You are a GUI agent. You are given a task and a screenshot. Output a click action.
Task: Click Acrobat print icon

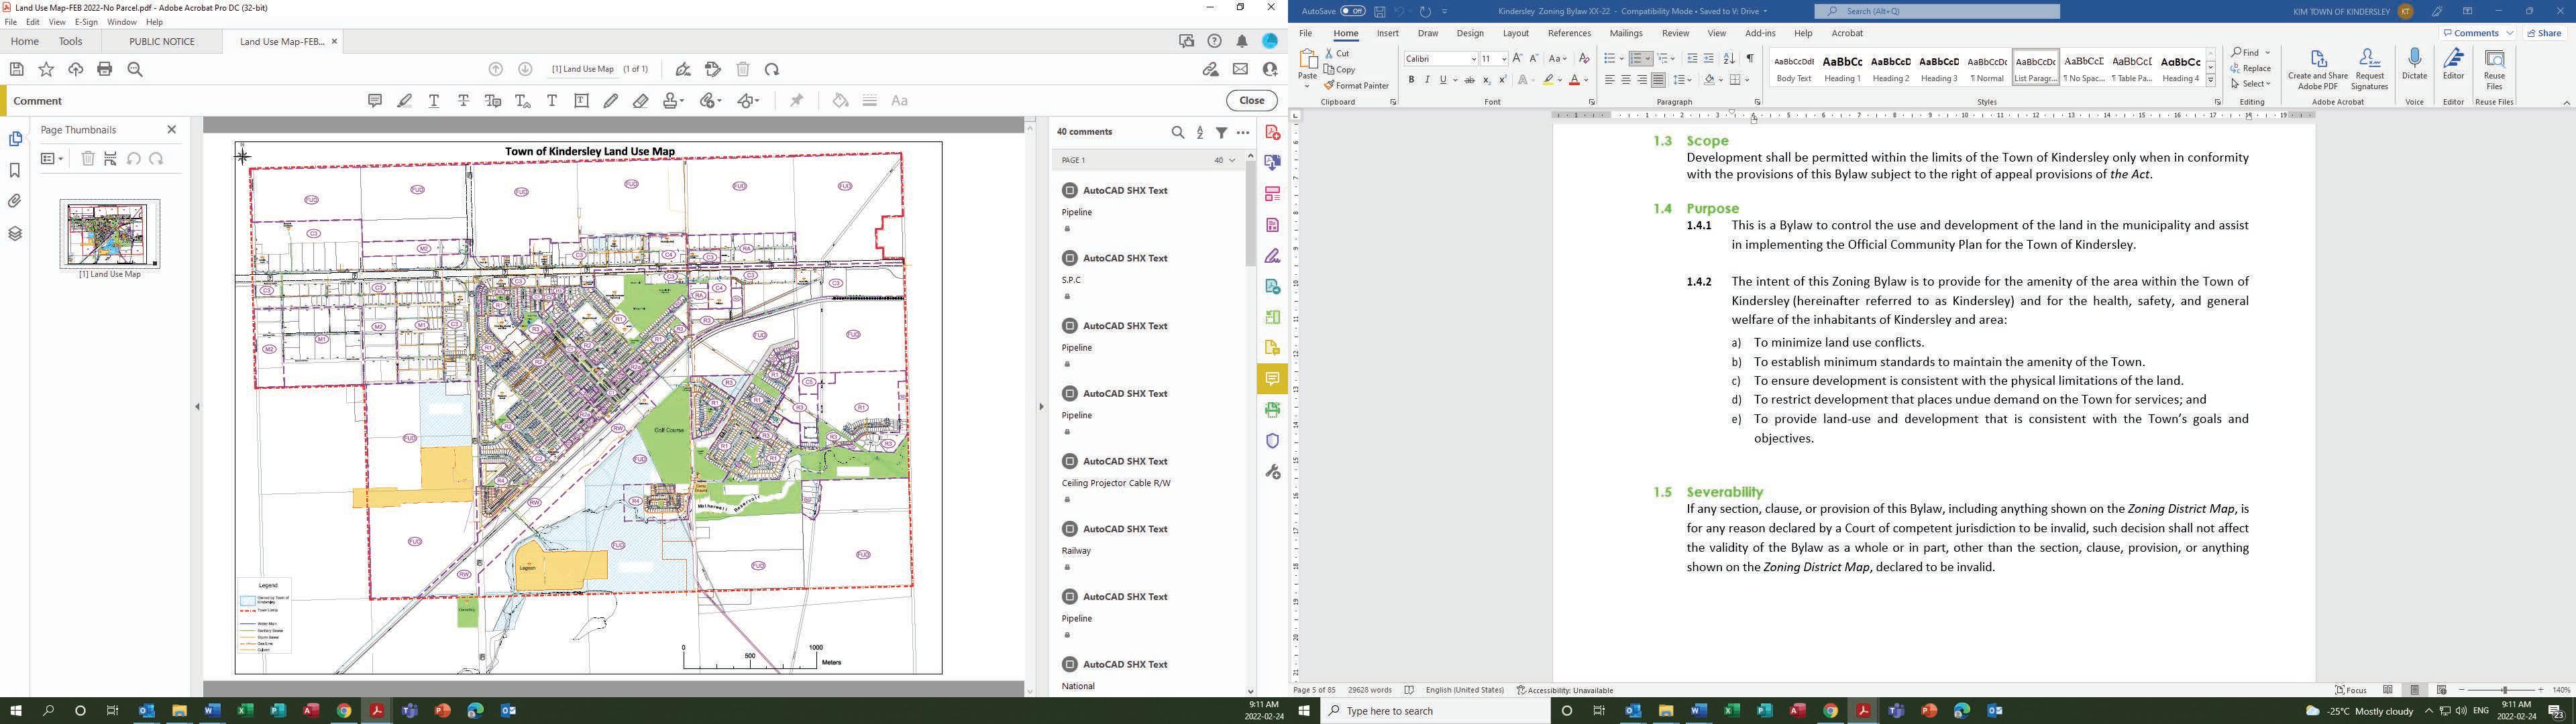(x=105, y=69)
